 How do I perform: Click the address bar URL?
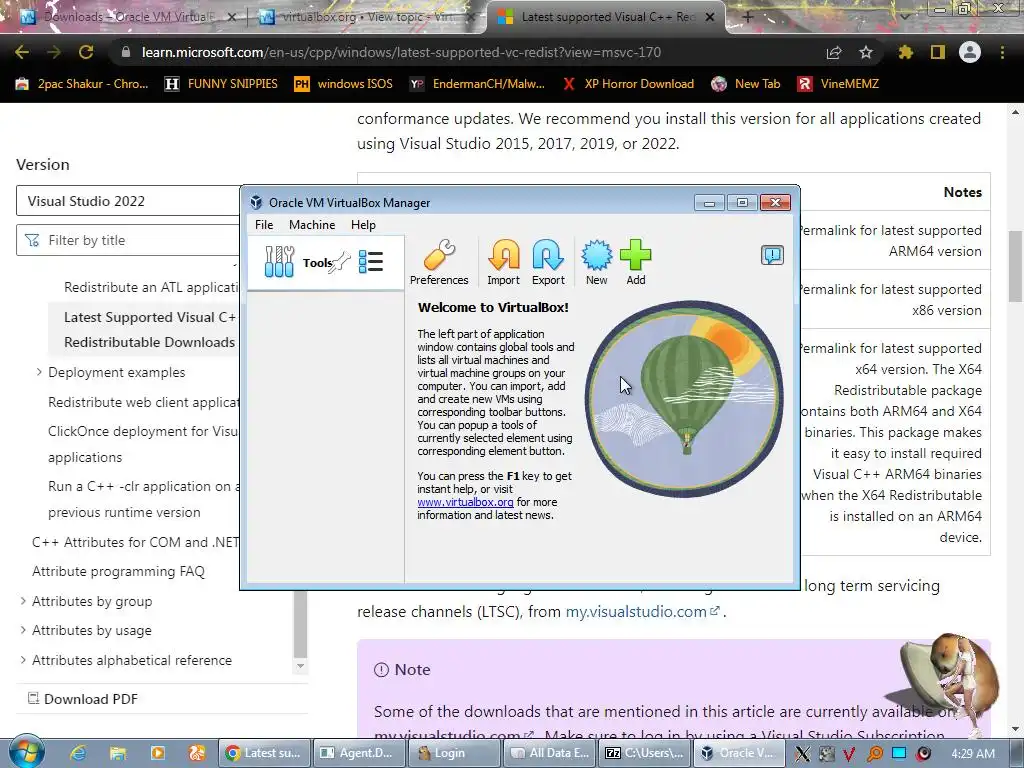tap(401, 52)
